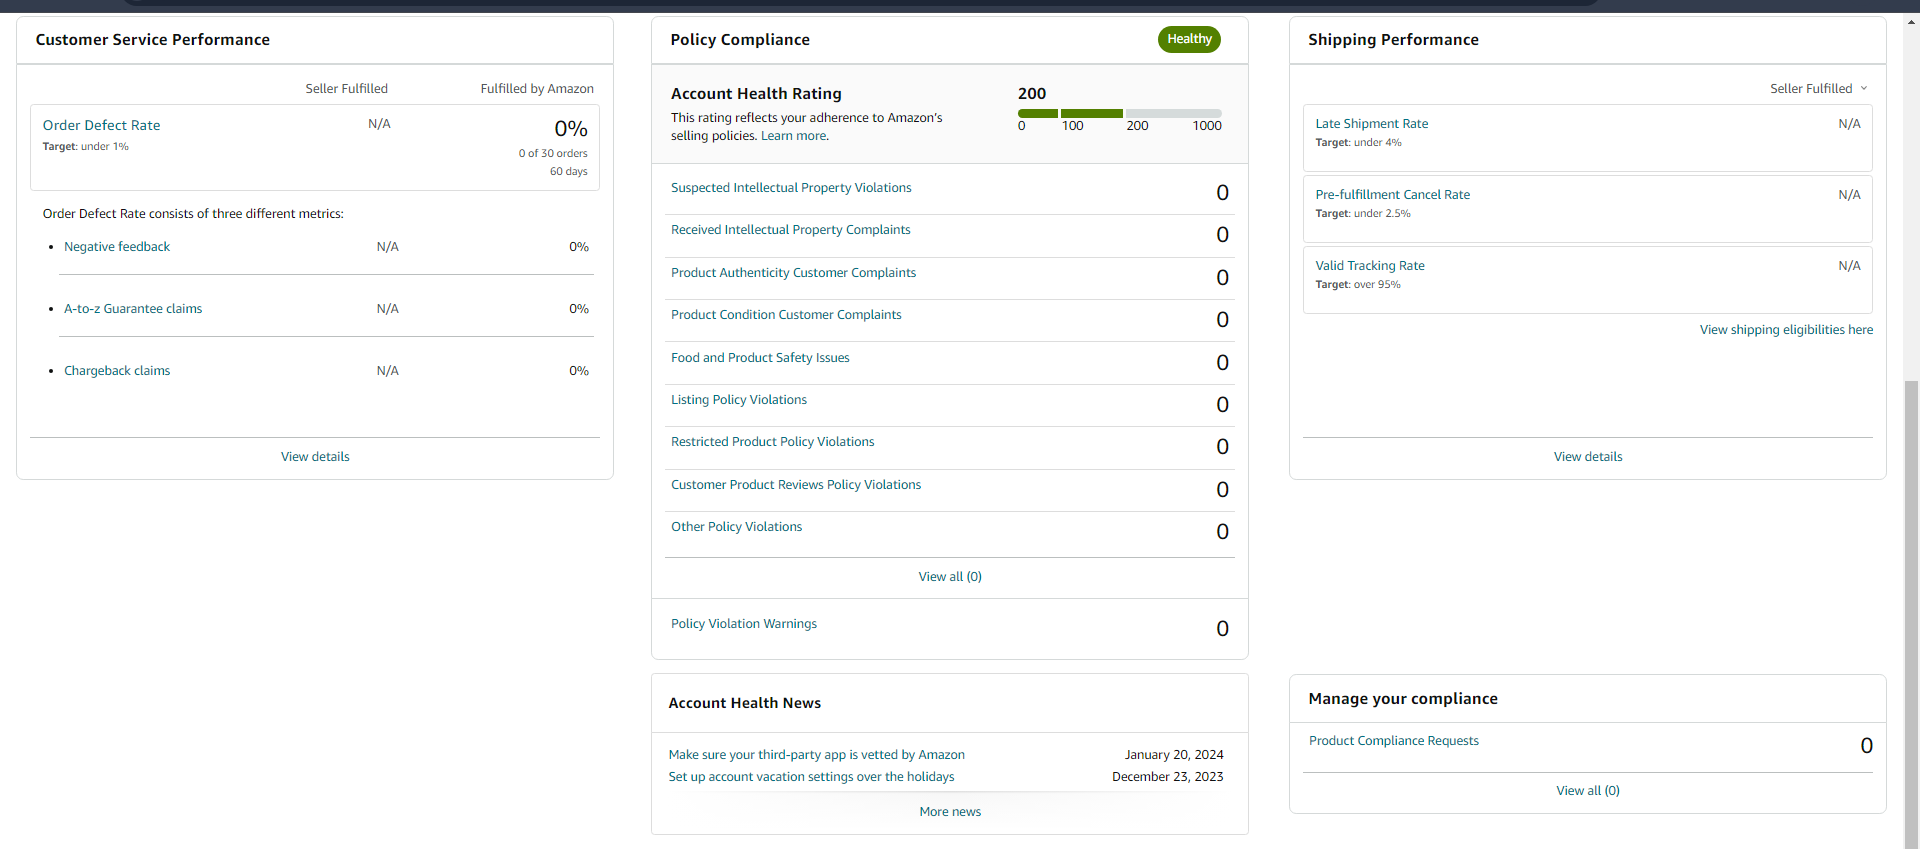This screenshot has width=1920, height=849.
Task: Open Restricted Product Policy Violations
Action: tap(772, 442)
